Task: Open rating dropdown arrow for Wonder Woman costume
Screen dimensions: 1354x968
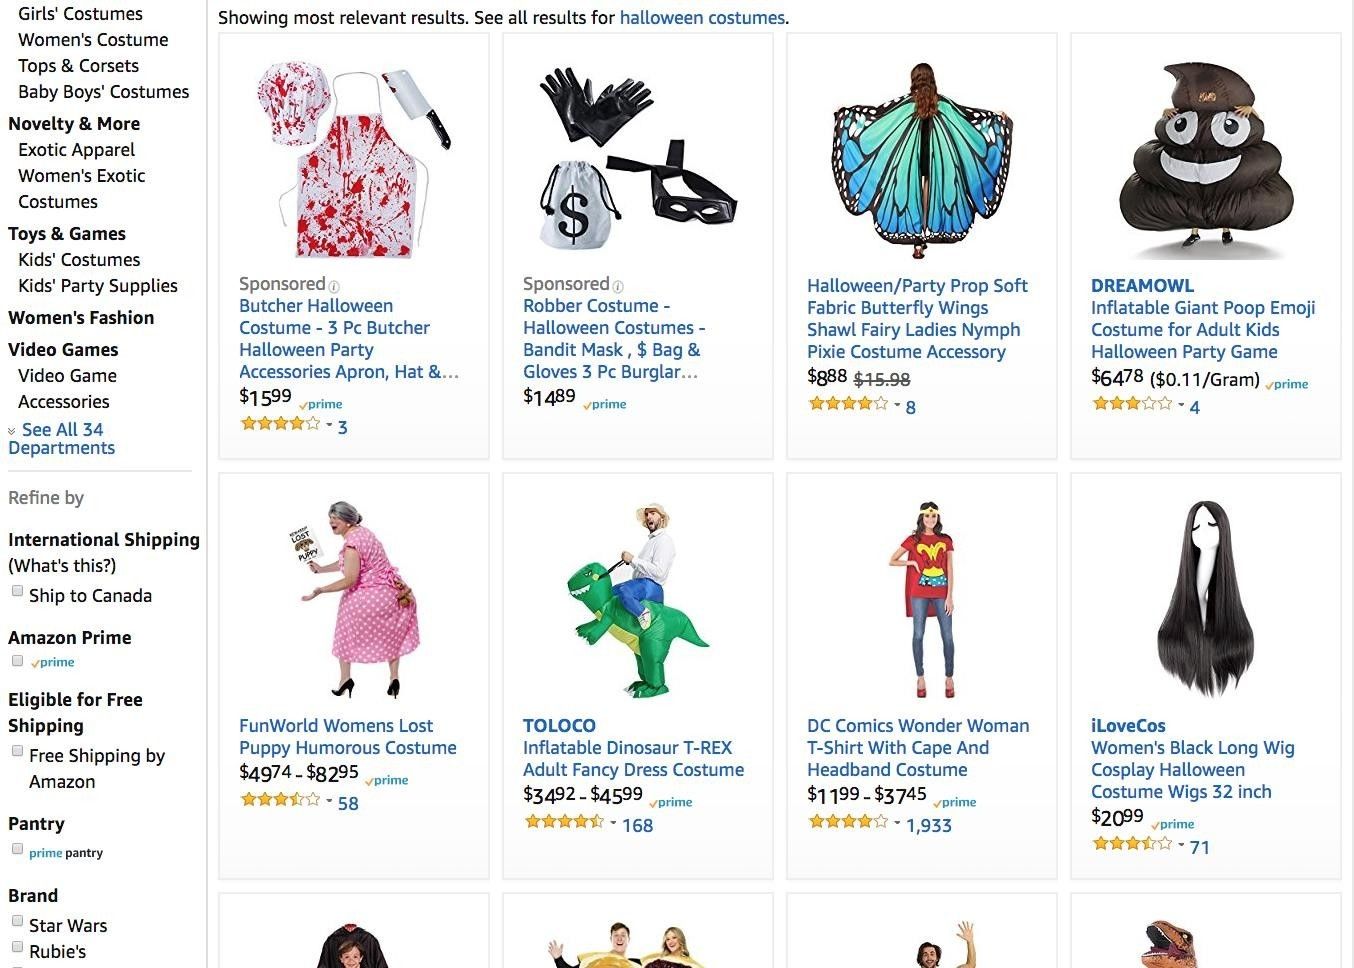Action: pyautogui.click(x=897, y=823)
